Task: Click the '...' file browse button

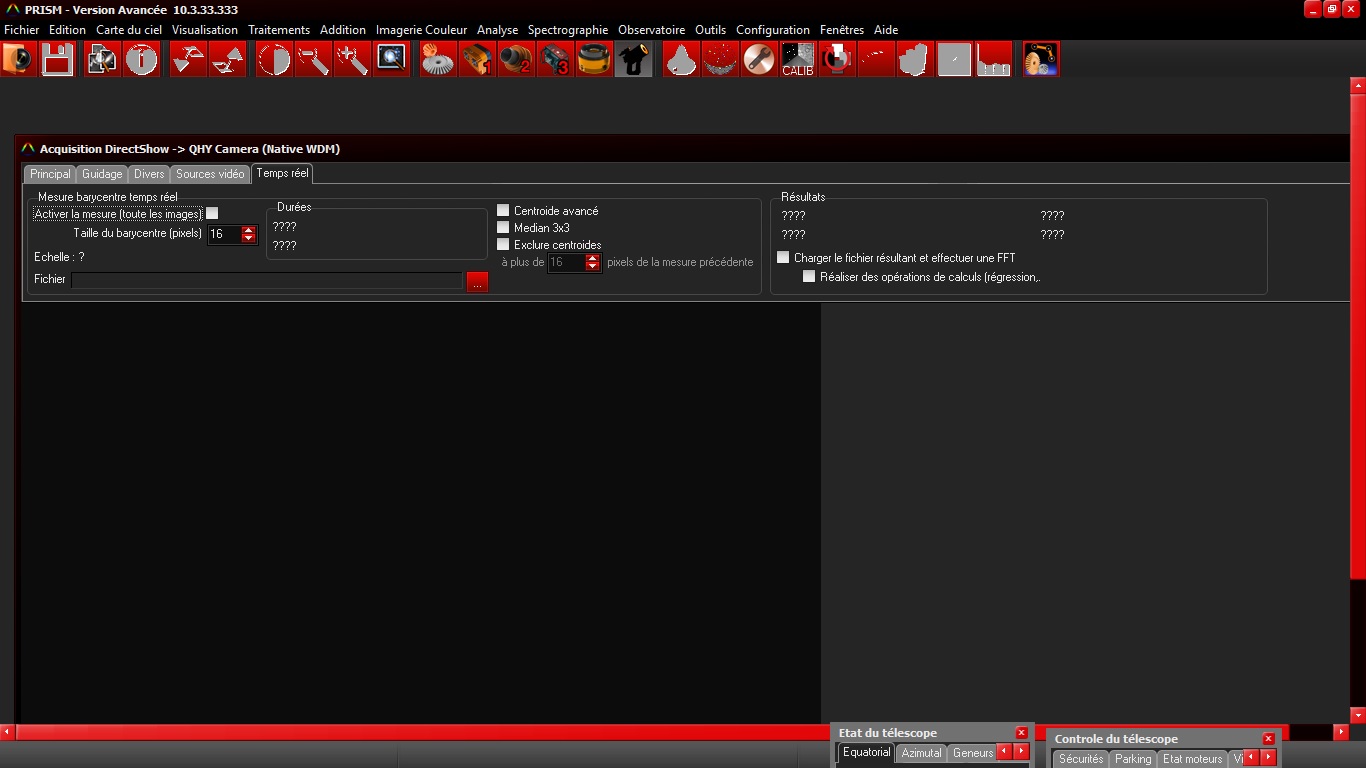Action: pyautogui.click(x=477, y=282)
